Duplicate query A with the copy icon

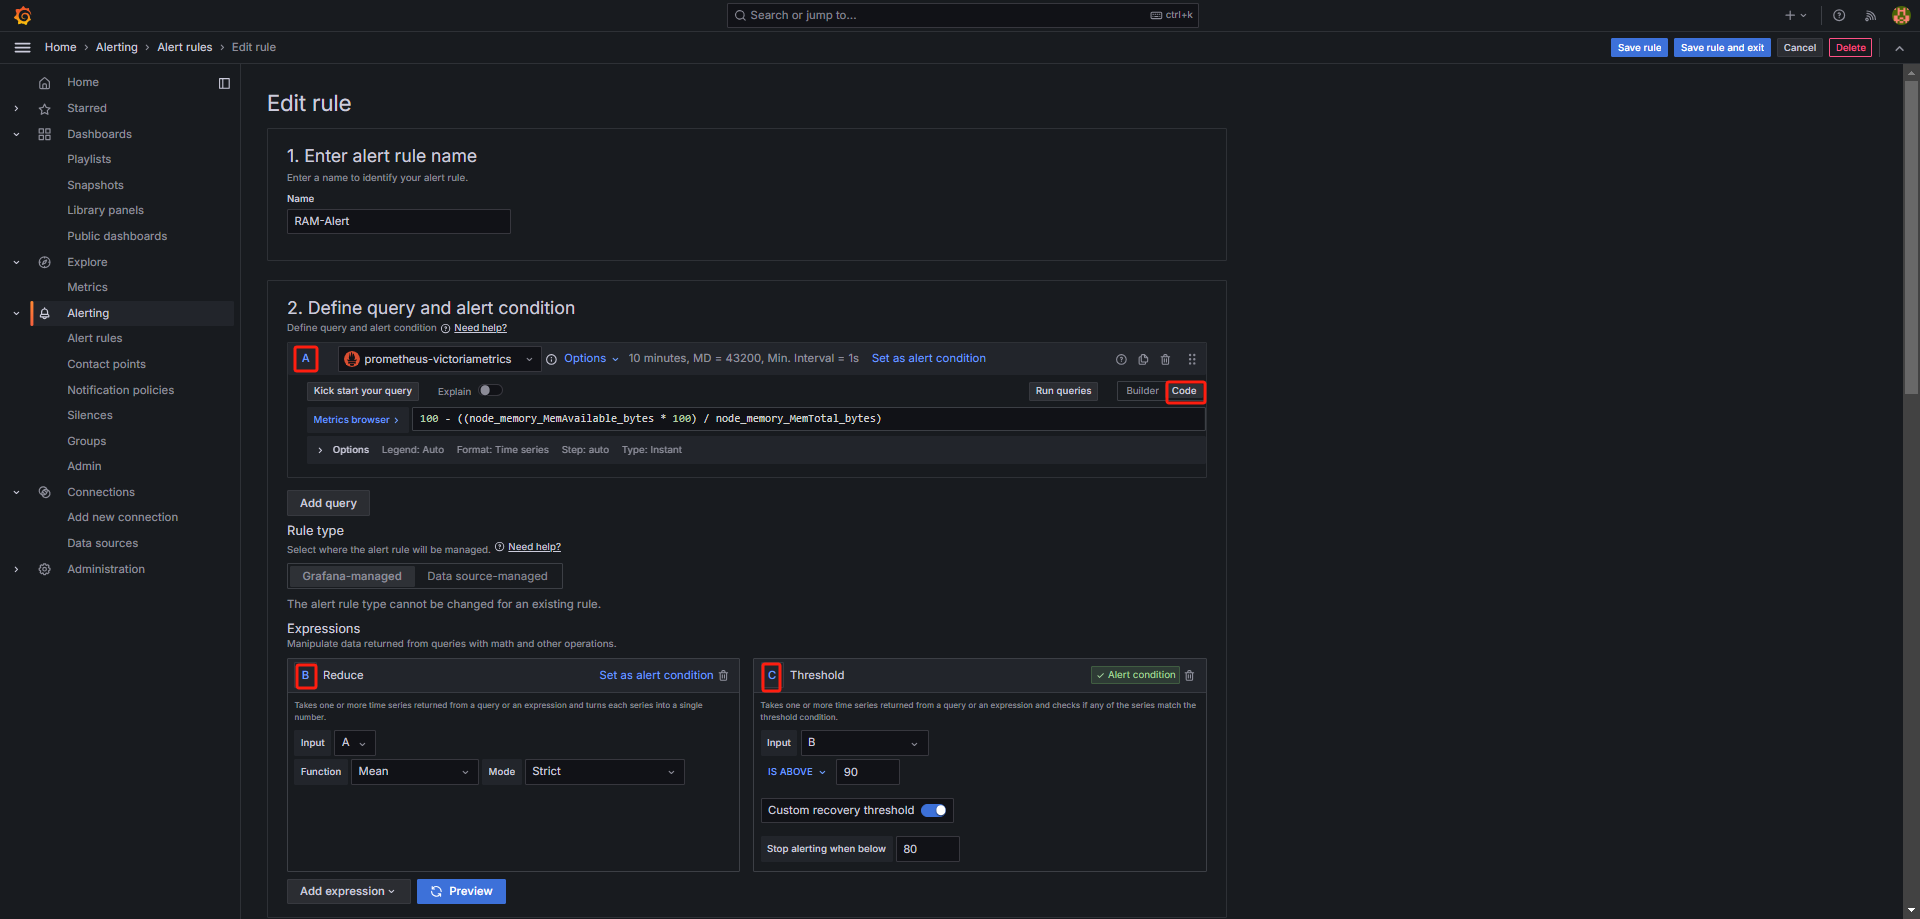pos(1143,360)
